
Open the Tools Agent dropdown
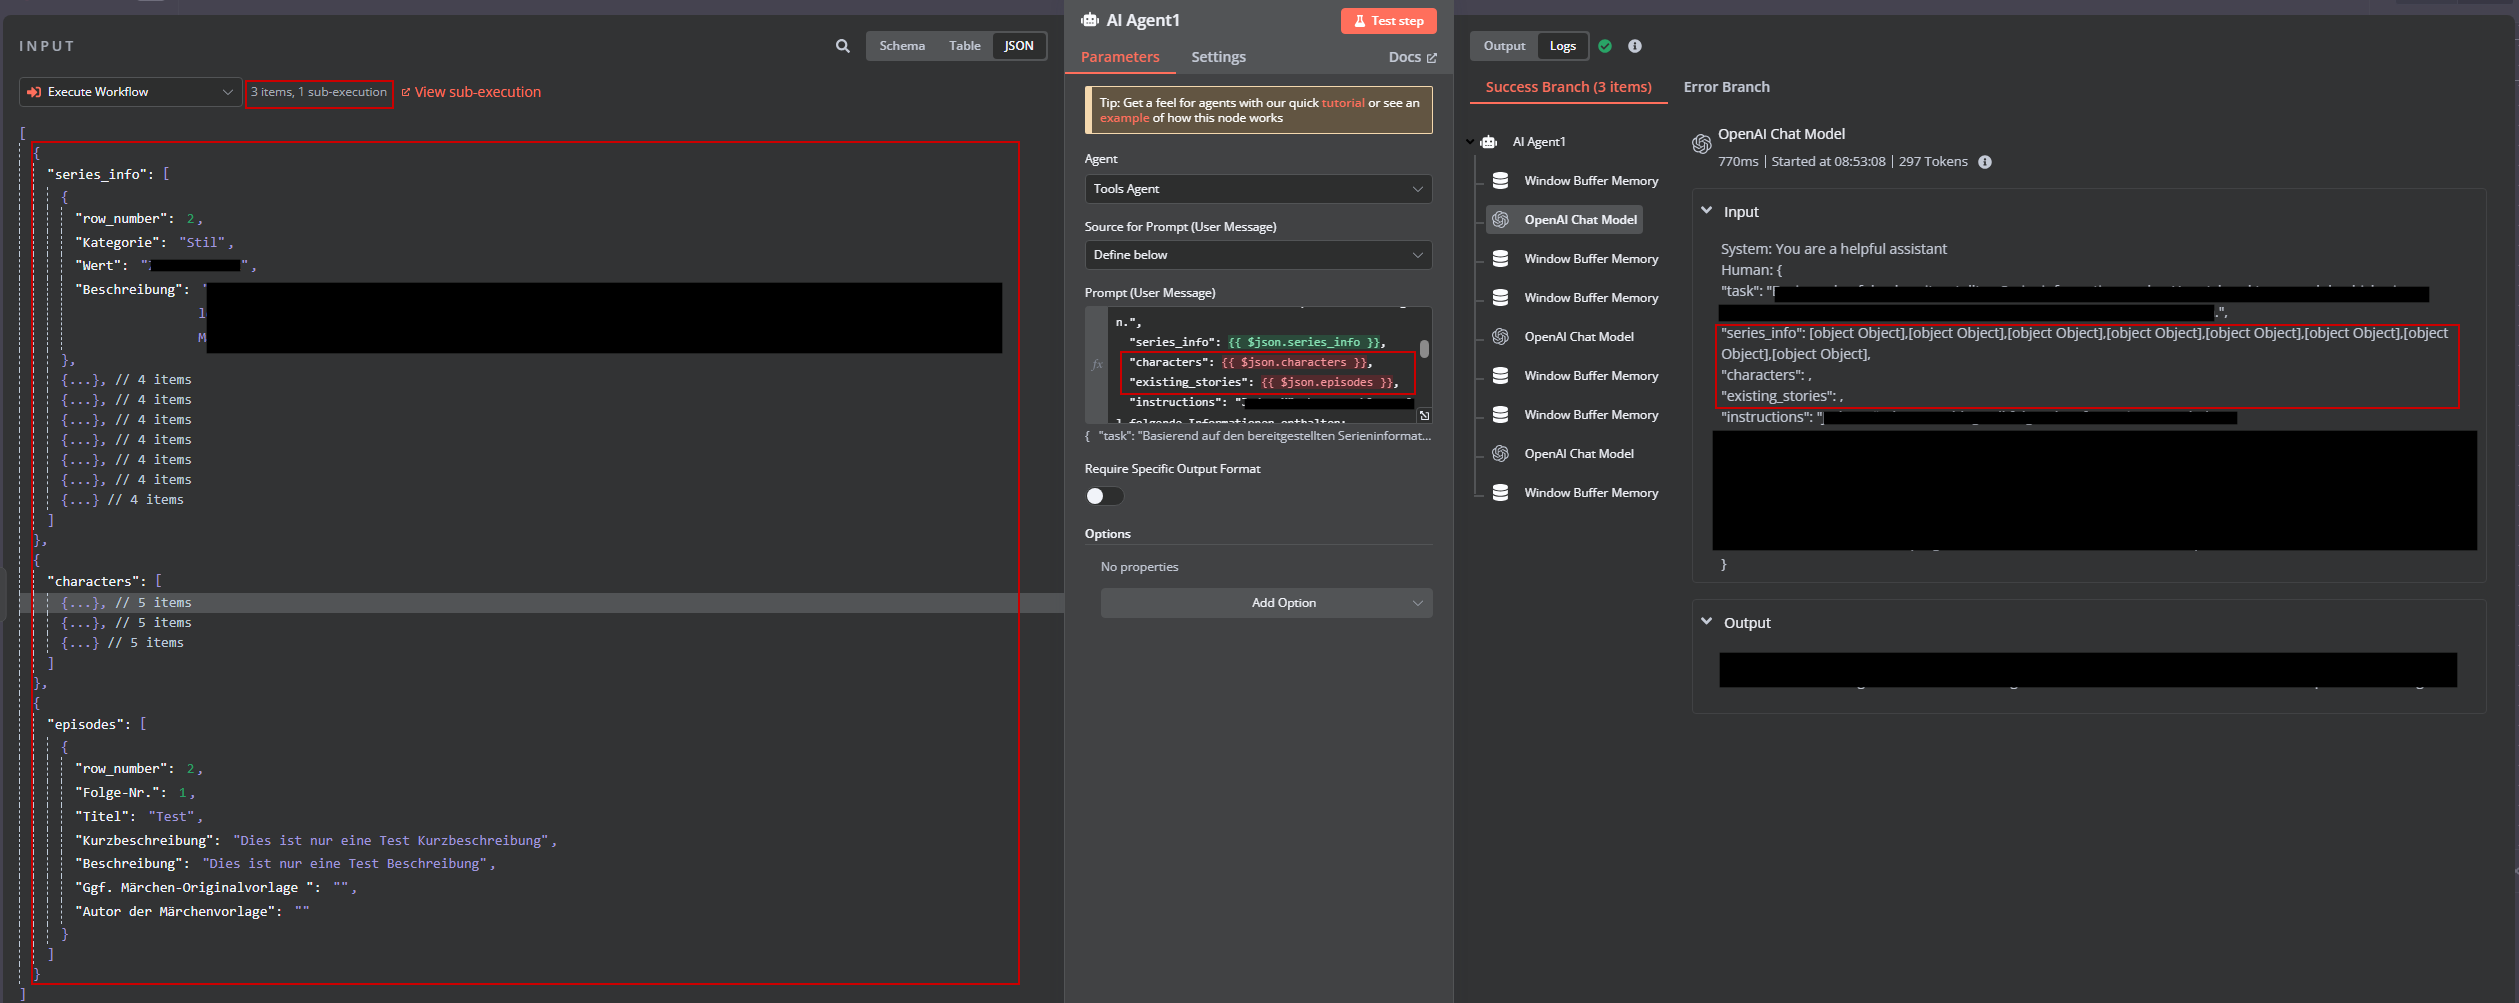coord(1257,189)
